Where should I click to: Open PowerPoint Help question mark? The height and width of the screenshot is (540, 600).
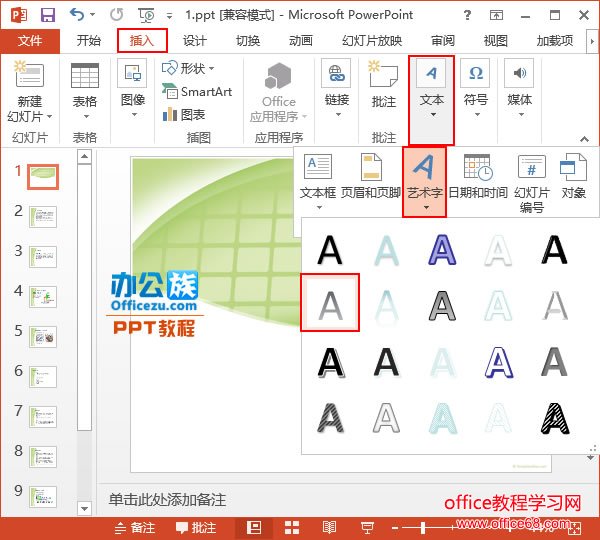tap(467, 15)
